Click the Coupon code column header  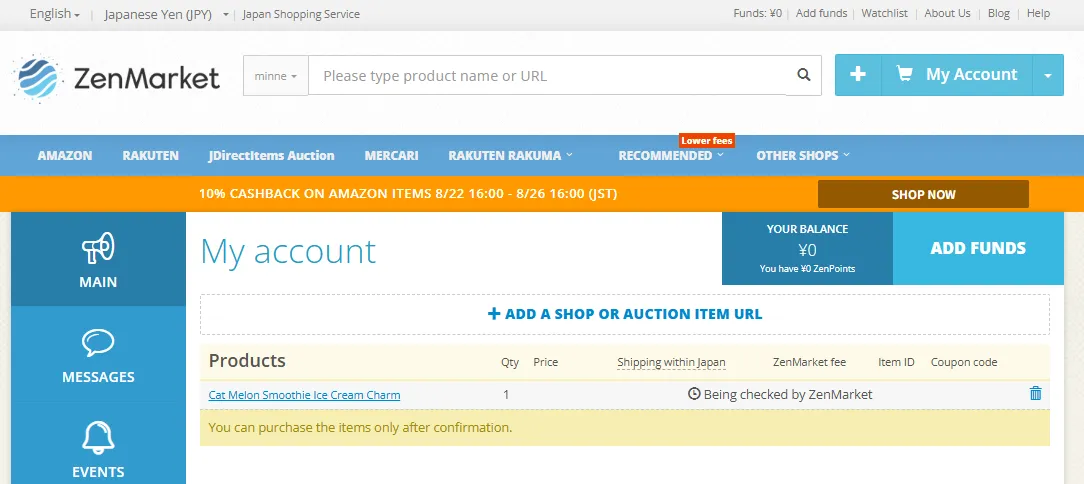point(964,362)
